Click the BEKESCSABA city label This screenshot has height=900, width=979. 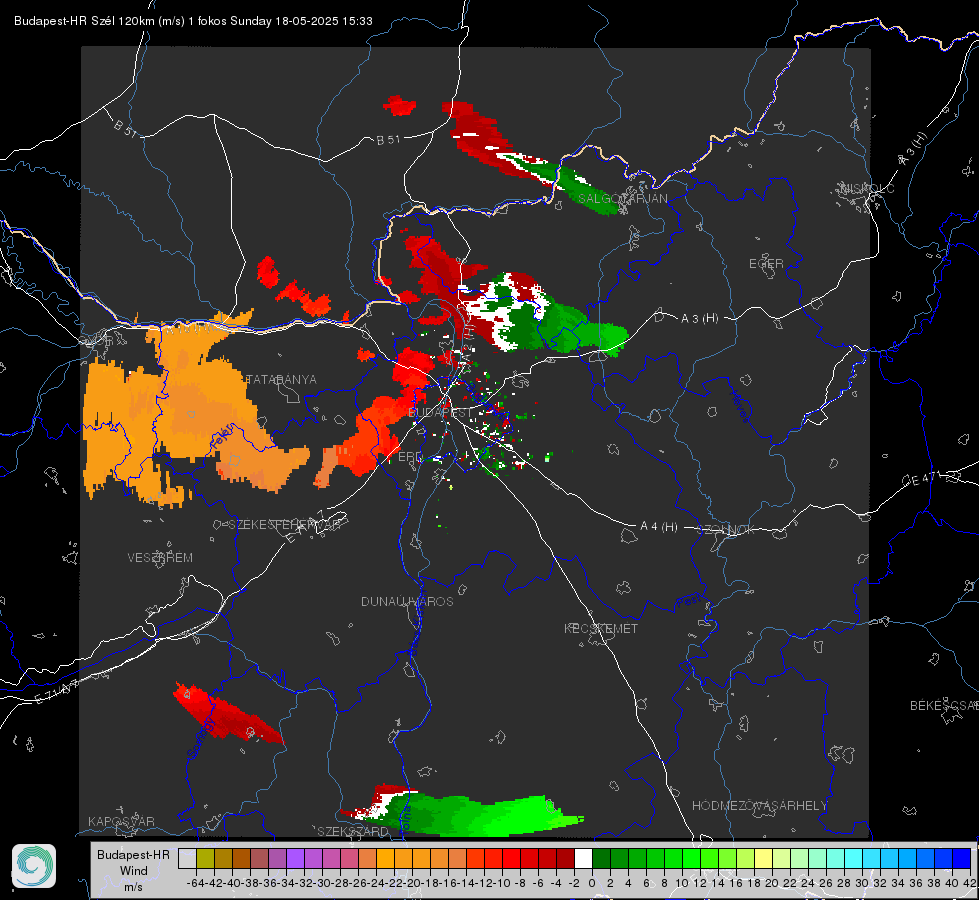tap(944, 706)
